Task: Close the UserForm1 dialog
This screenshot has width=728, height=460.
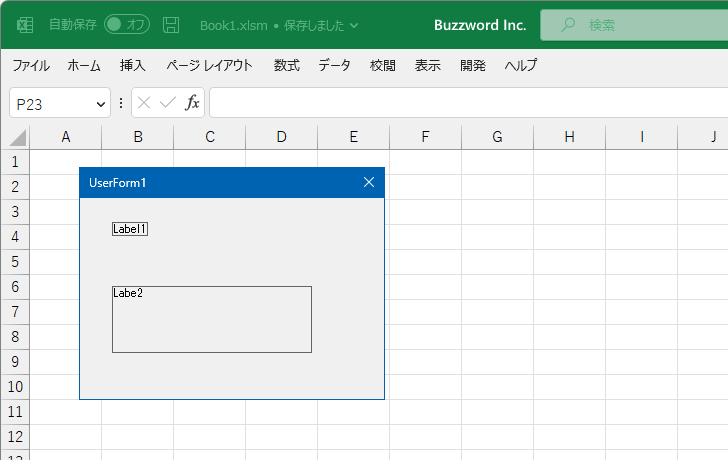Action: coord(368,182)
